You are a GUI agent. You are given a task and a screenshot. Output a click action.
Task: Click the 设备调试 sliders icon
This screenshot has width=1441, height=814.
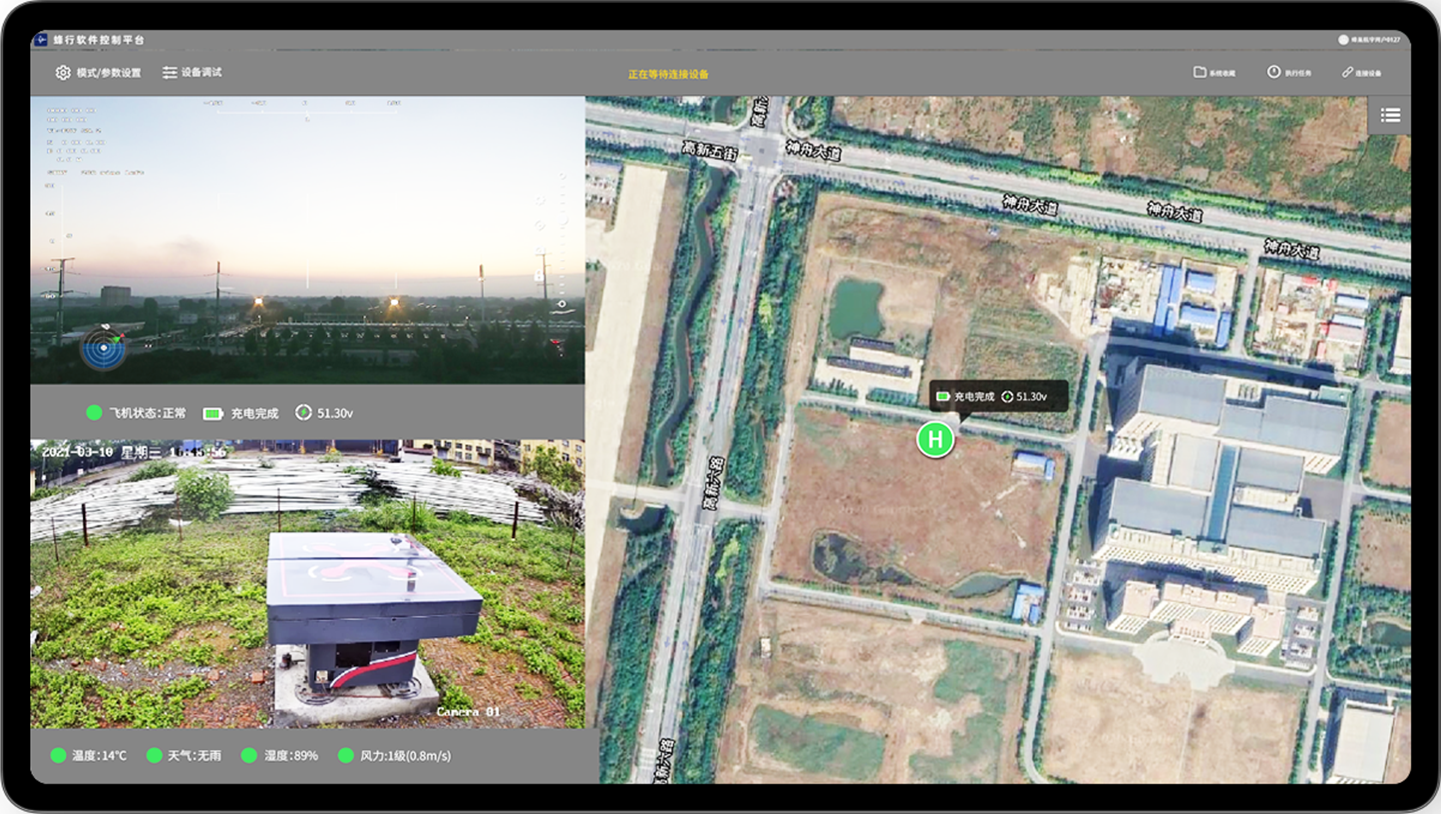pyautogui.click(x=170, y=73)
